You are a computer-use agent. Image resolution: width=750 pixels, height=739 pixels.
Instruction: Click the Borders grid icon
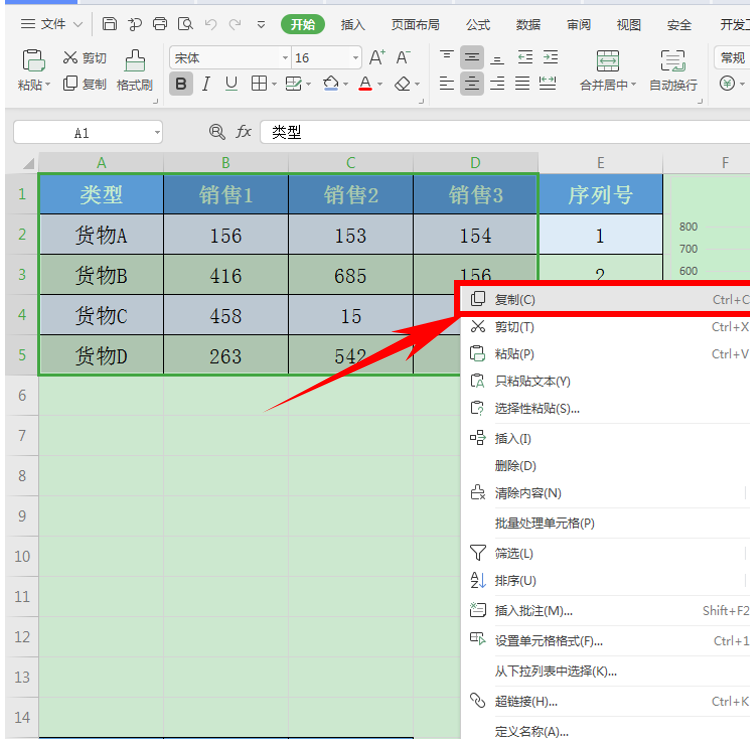pyautogui.click(x=259, y=84)
